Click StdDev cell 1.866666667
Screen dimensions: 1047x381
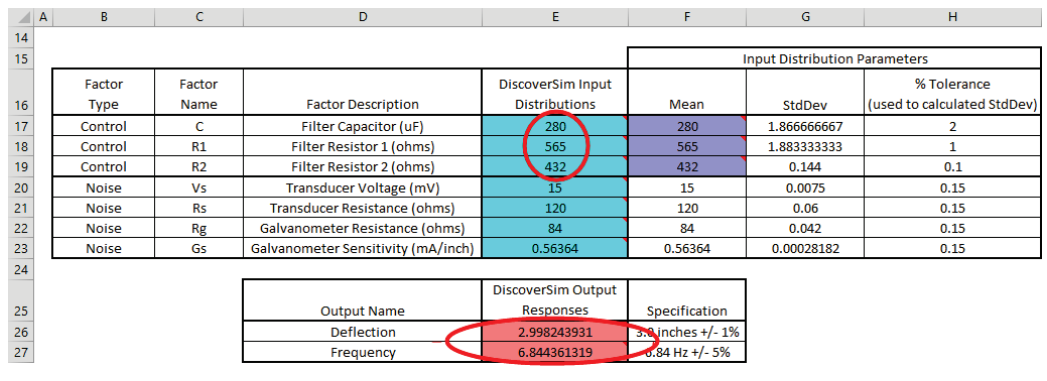coord(805,125)
